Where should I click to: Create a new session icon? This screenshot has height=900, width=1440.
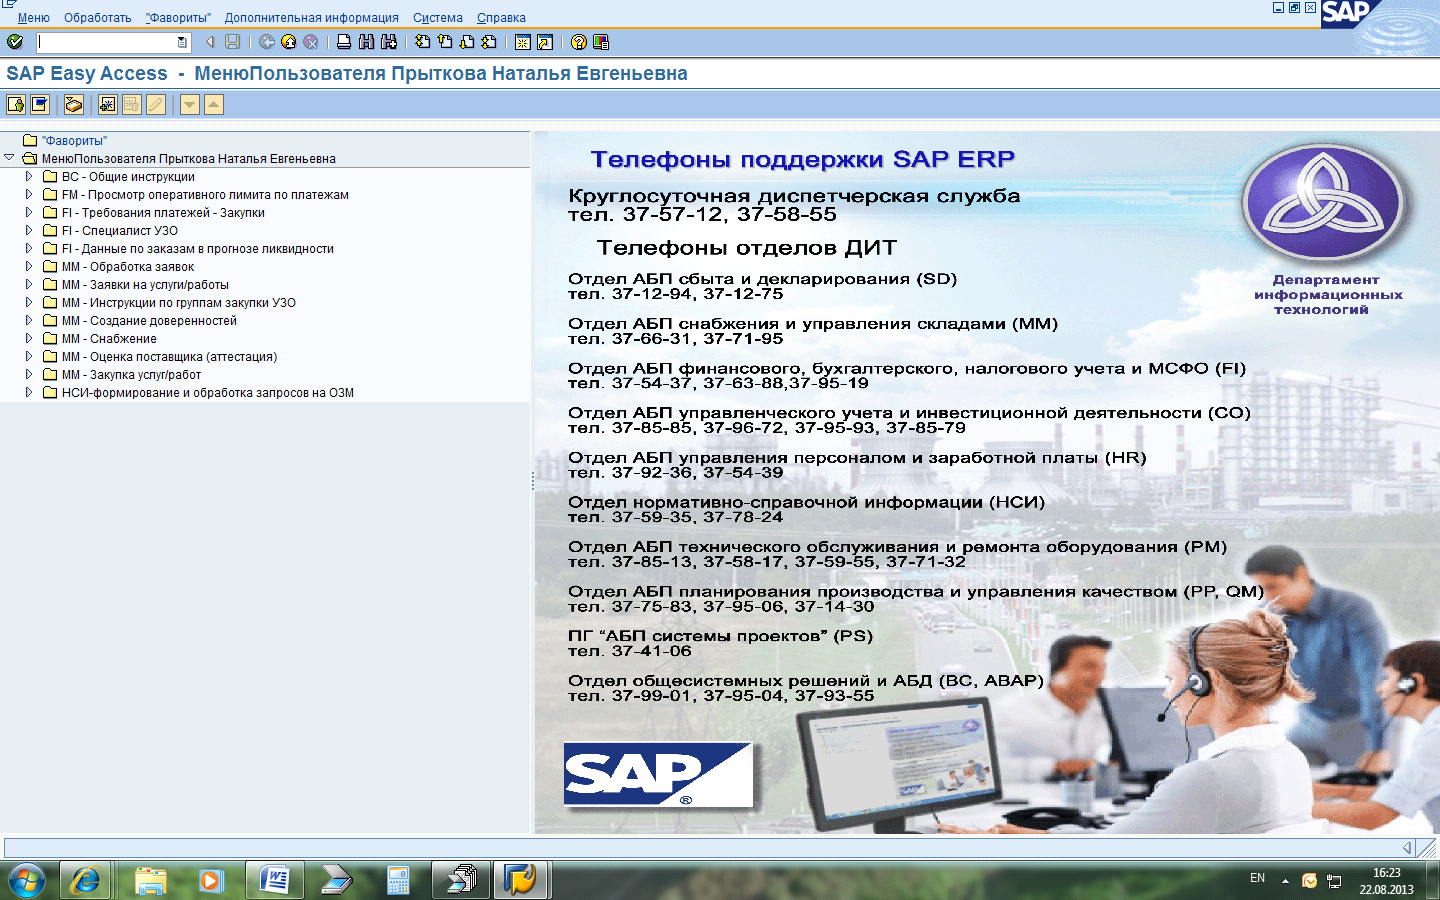click(522, 42)
